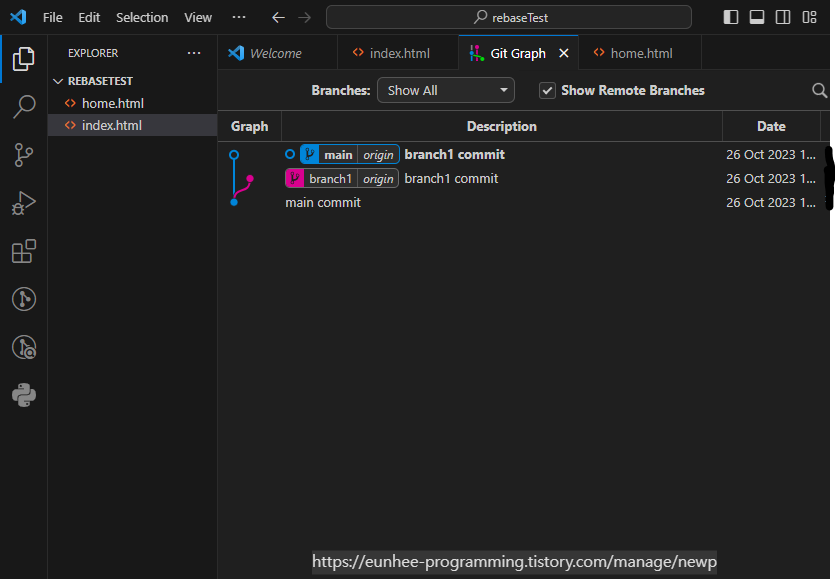Open the Extensions view

pyautogui.click(x=23, y=251)
